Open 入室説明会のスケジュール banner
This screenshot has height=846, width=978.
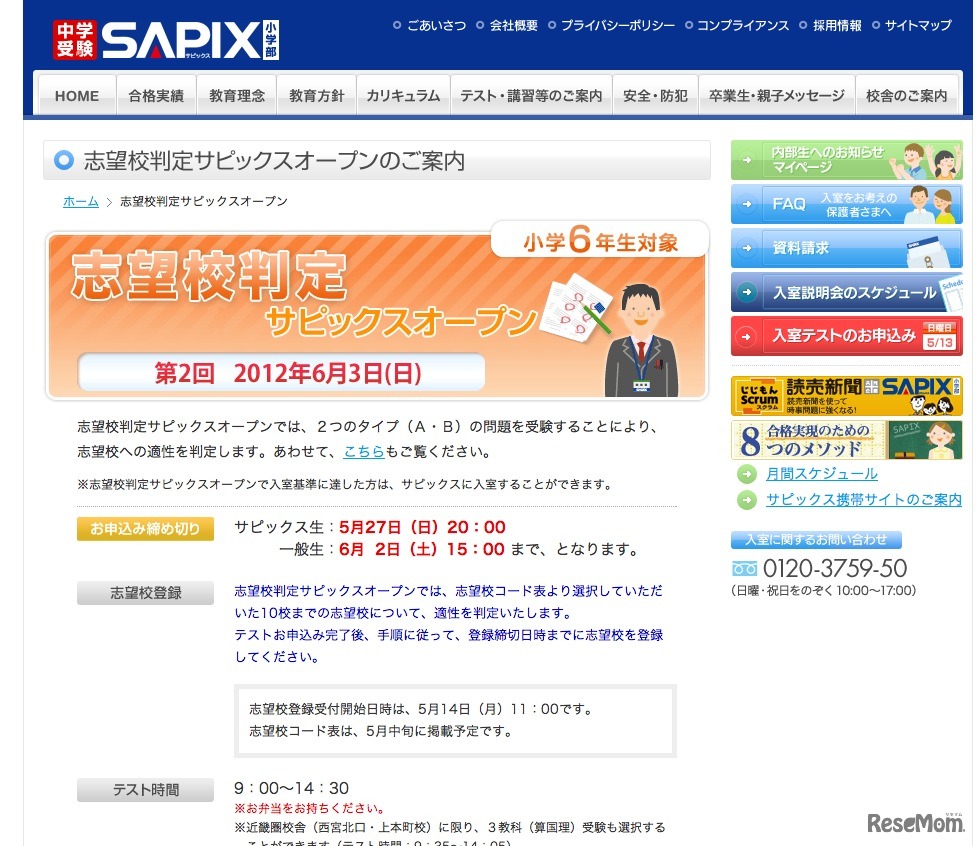[846, 292]
